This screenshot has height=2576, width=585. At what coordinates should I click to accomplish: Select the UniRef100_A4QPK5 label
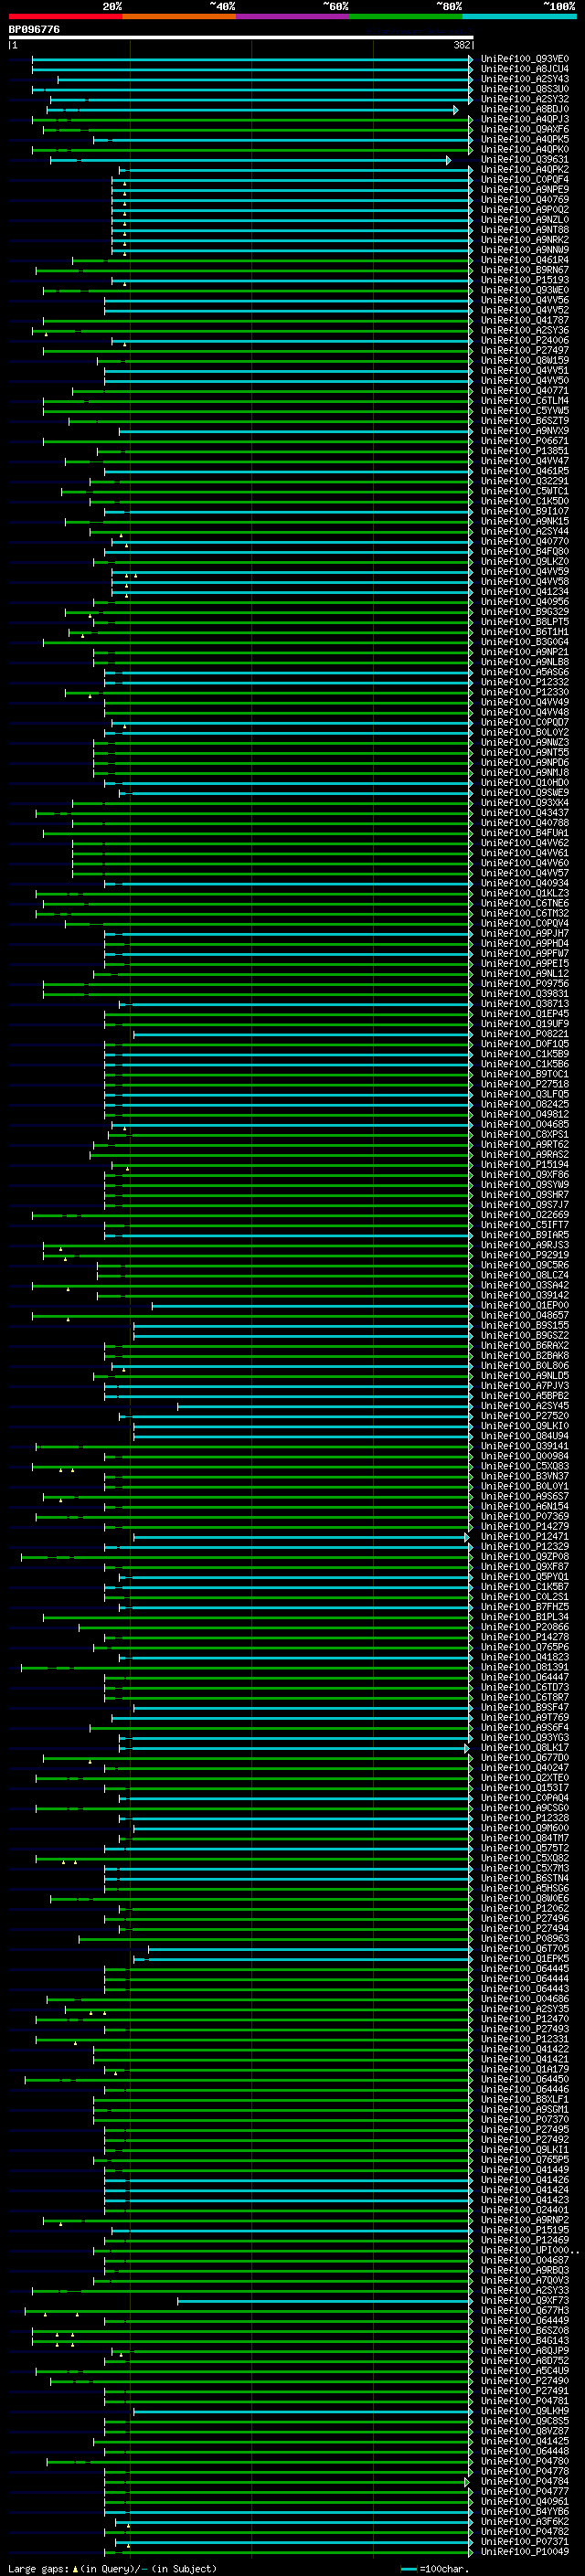tap(525, 139)
